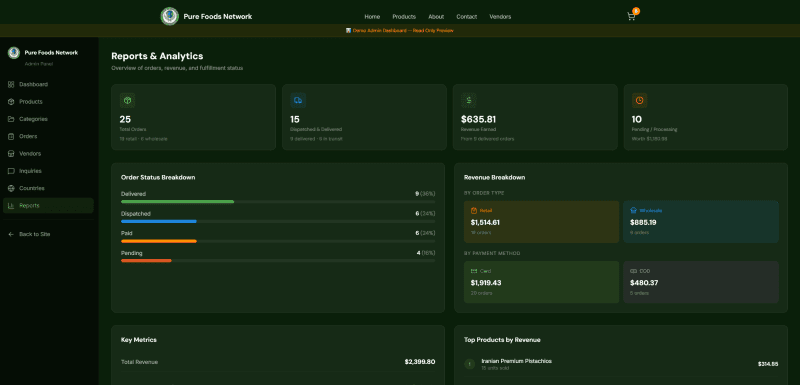800x385 pixels.
Task: Click the Dispatched & Delivered truck icon
Action: click(298, 100)
